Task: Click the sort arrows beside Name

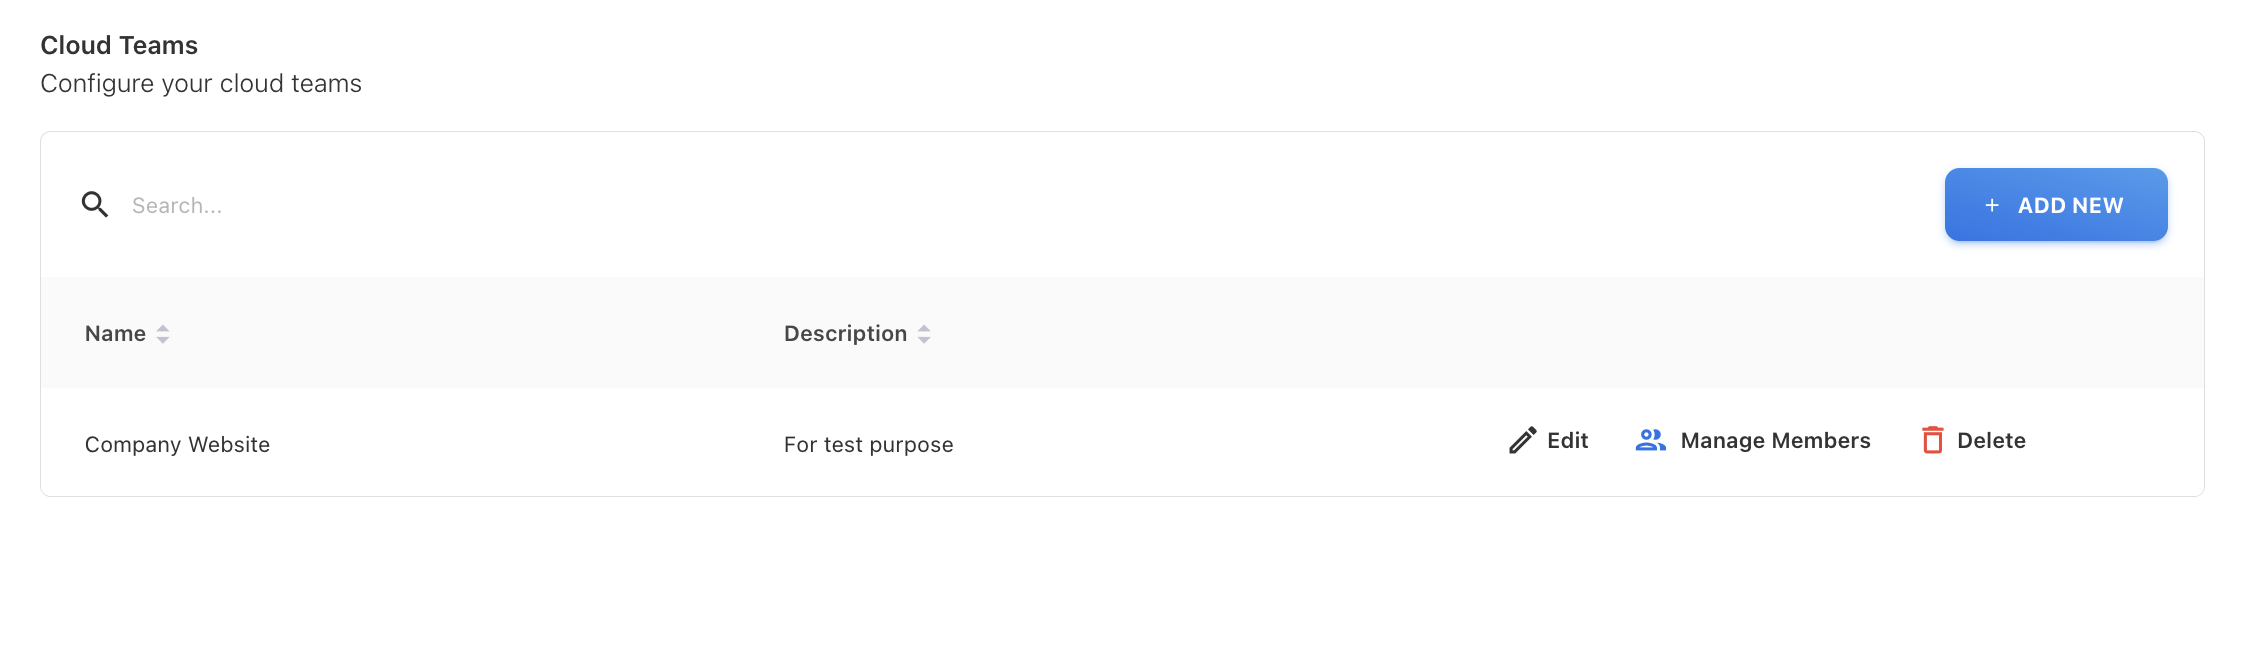Action: click(x=163, y=334)
